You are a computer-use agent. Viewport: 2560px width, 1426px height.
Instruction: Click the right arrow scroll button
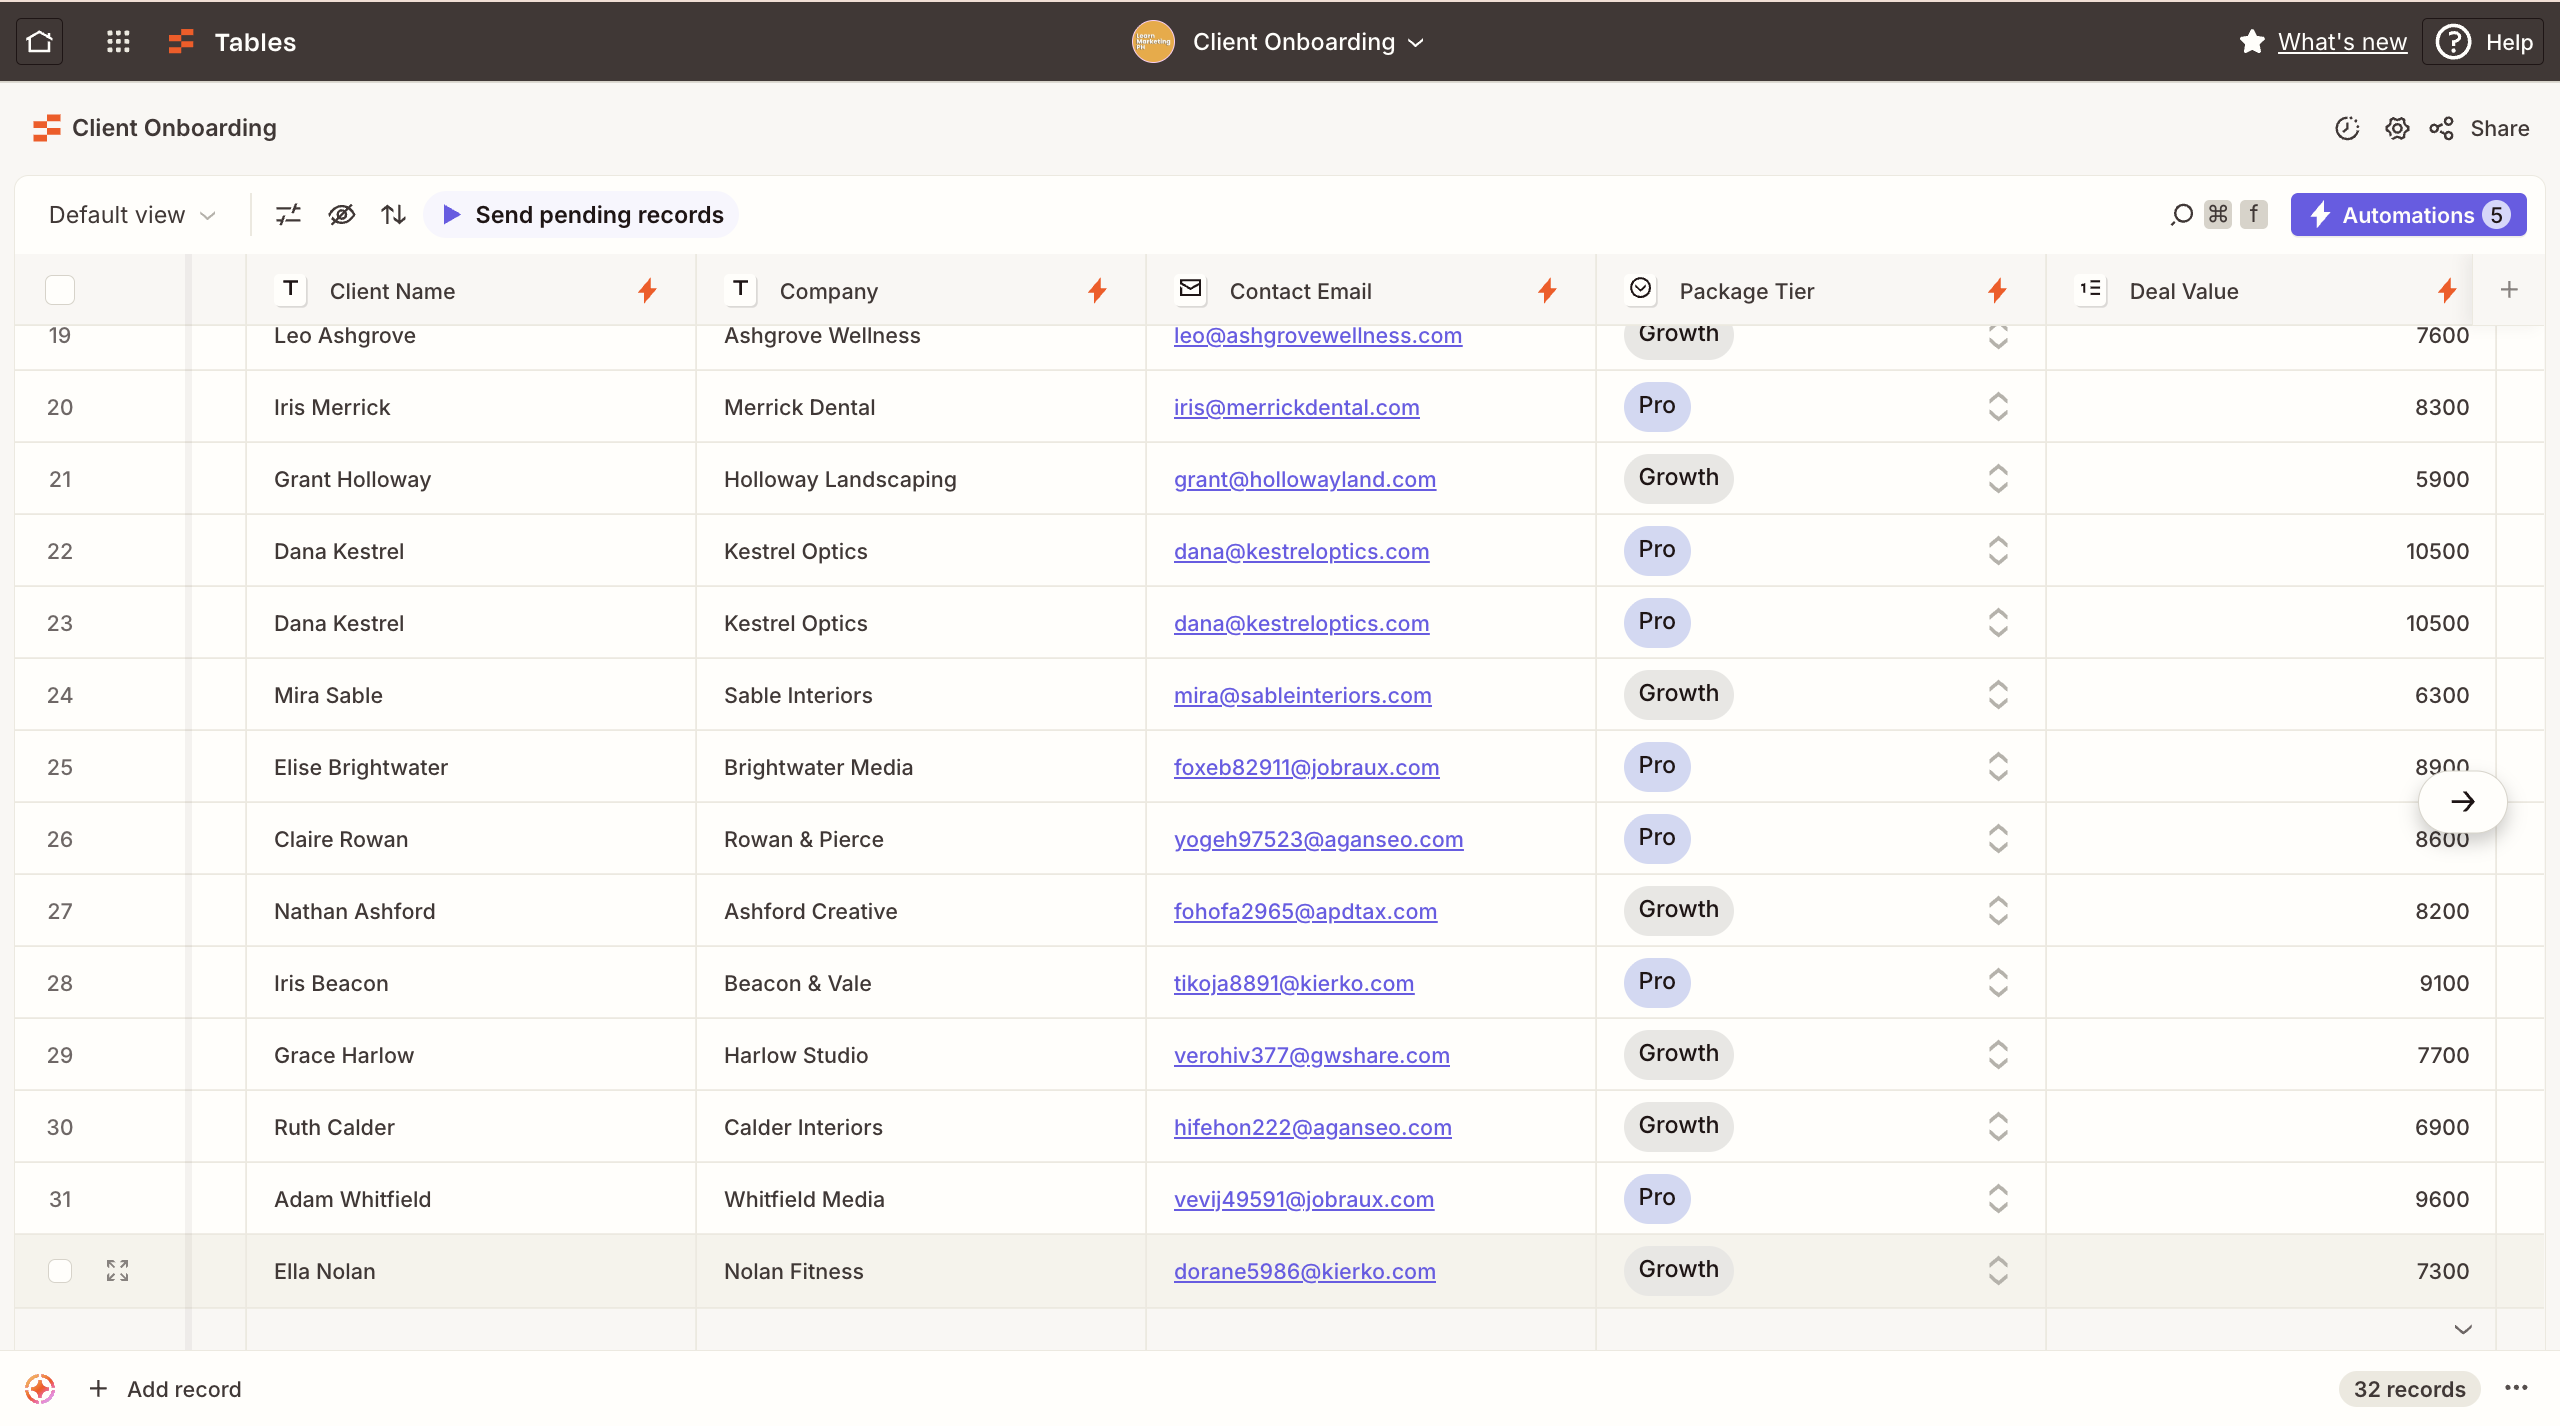coord(2463,802)
